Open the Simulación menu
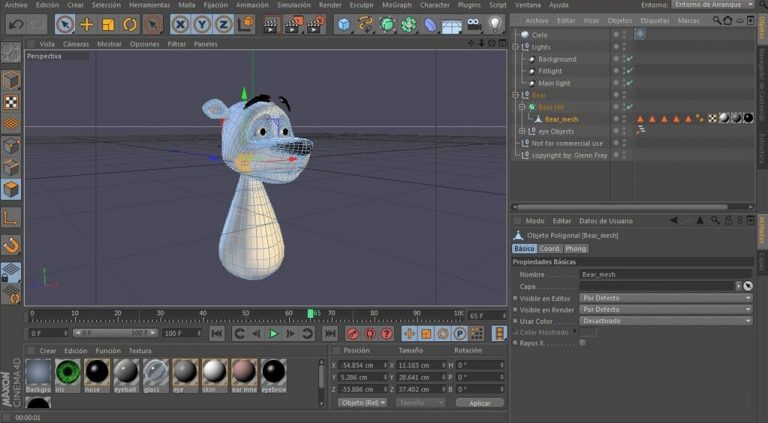768x423 pixels. pos(294,5)
